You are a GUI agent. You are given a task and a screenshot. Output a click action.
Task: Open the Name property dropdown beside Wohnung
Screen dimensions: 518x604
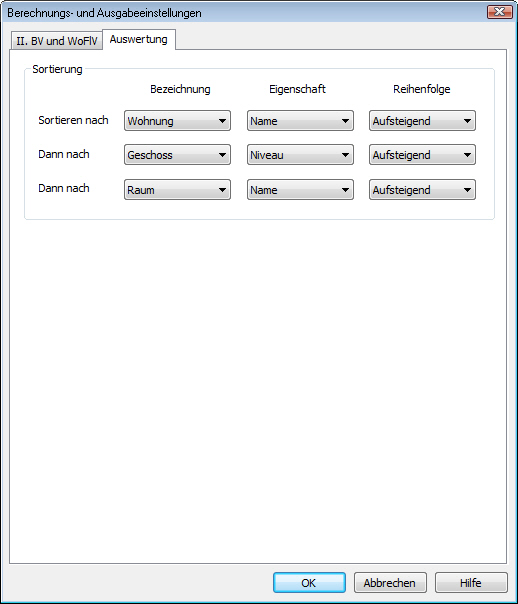(300, 121)
